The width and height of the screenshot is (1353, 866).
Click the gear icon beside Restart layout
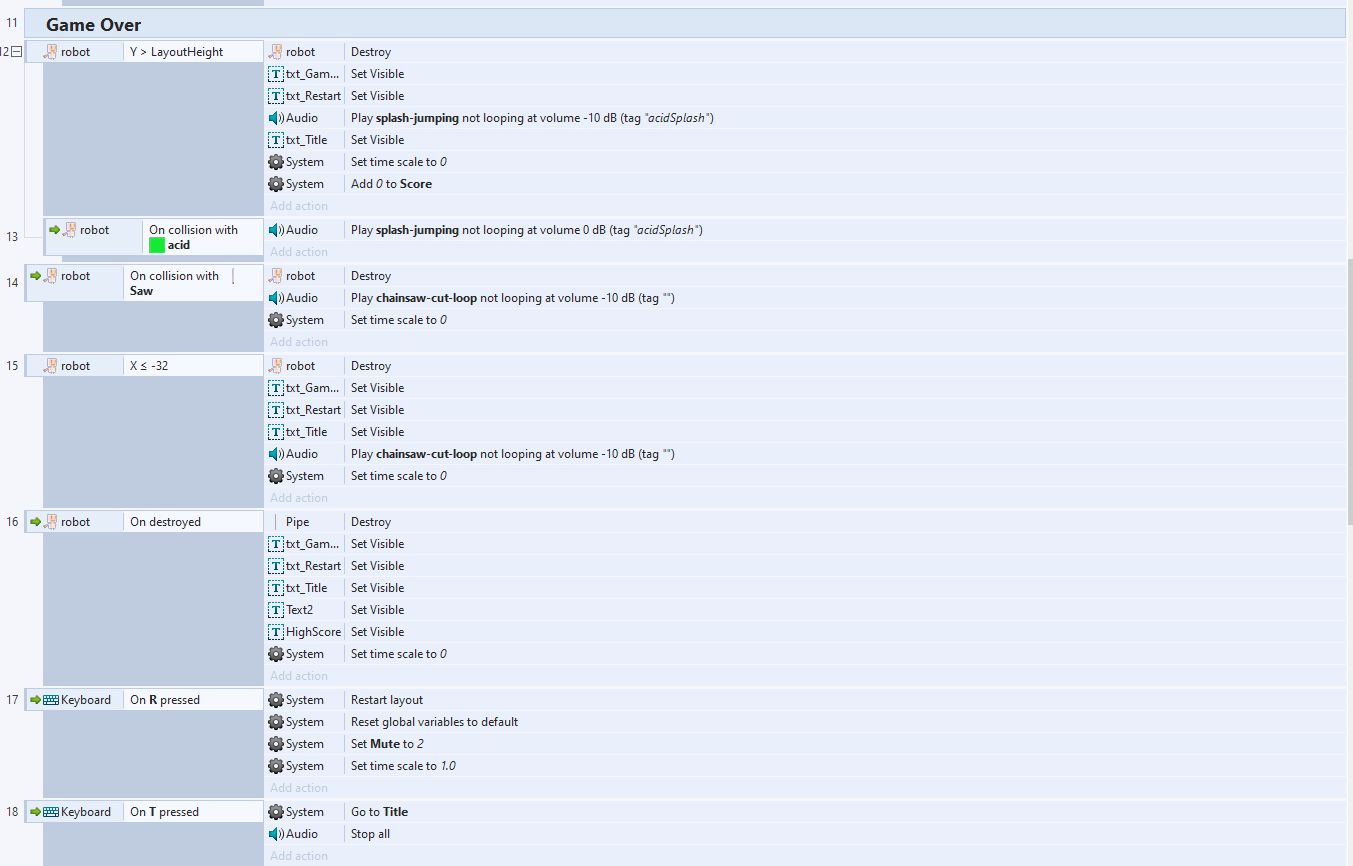click(276, 700)
